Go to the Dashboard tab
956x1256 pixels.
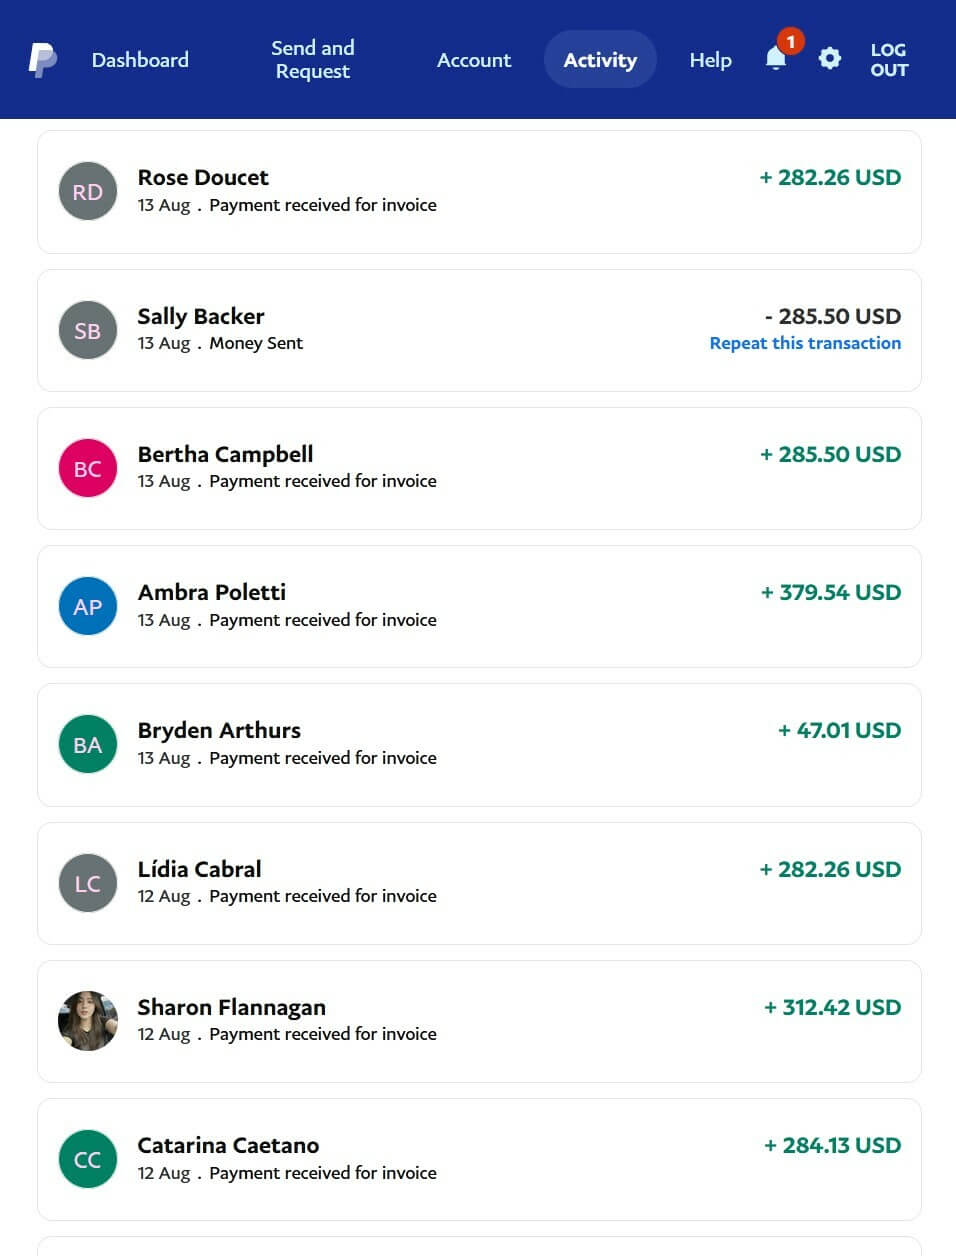point(140,60)
